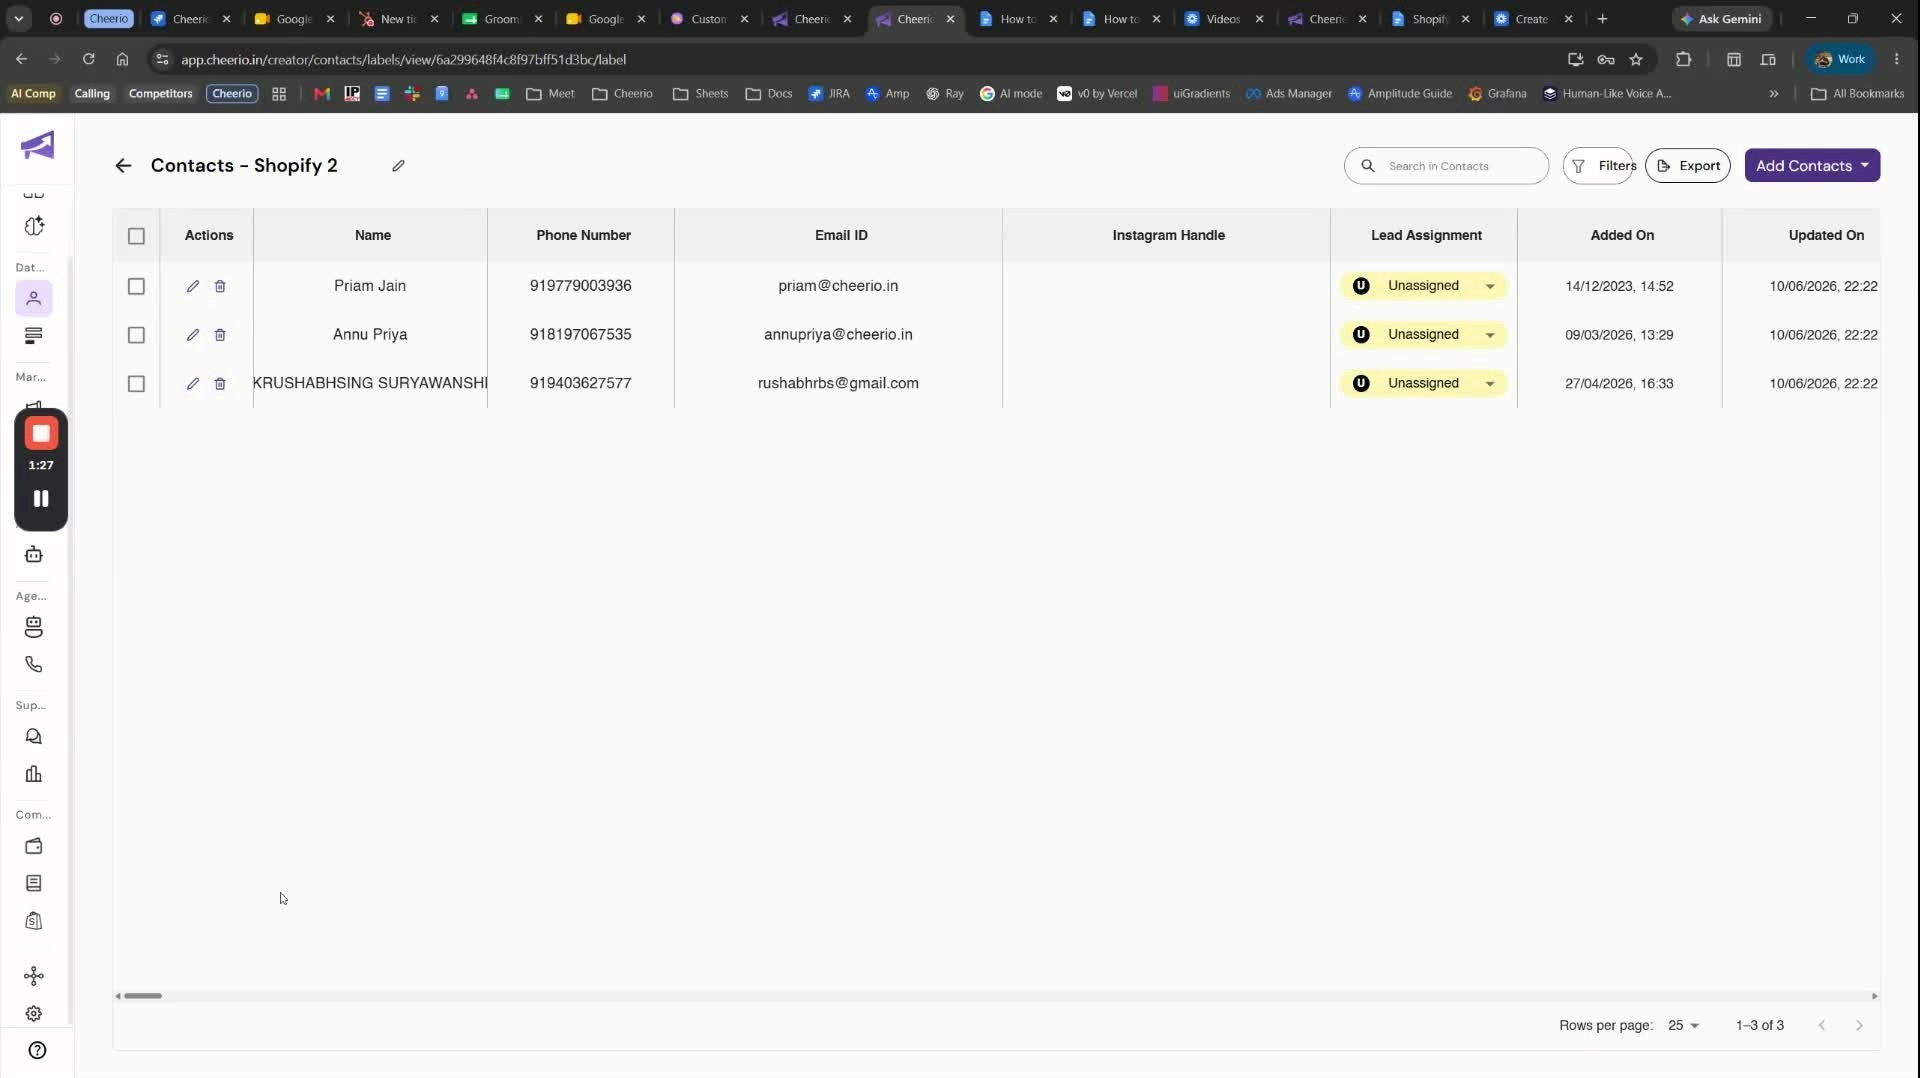Open the Filters button
This screenshot has height=1078, width=1920.
(x=1600, y=166)
